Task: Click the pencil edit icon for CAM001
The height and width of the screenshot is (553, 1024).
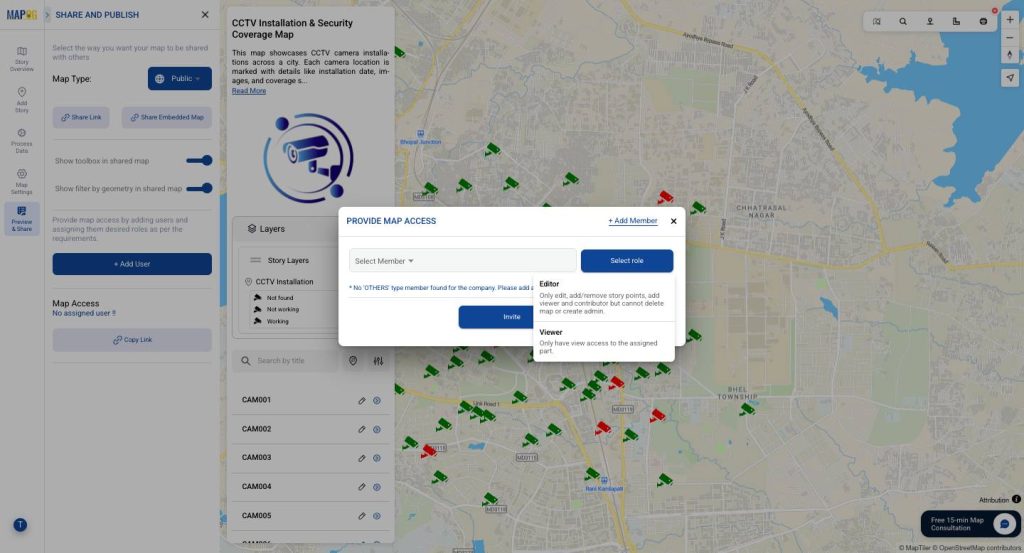Action: point(362,400)
